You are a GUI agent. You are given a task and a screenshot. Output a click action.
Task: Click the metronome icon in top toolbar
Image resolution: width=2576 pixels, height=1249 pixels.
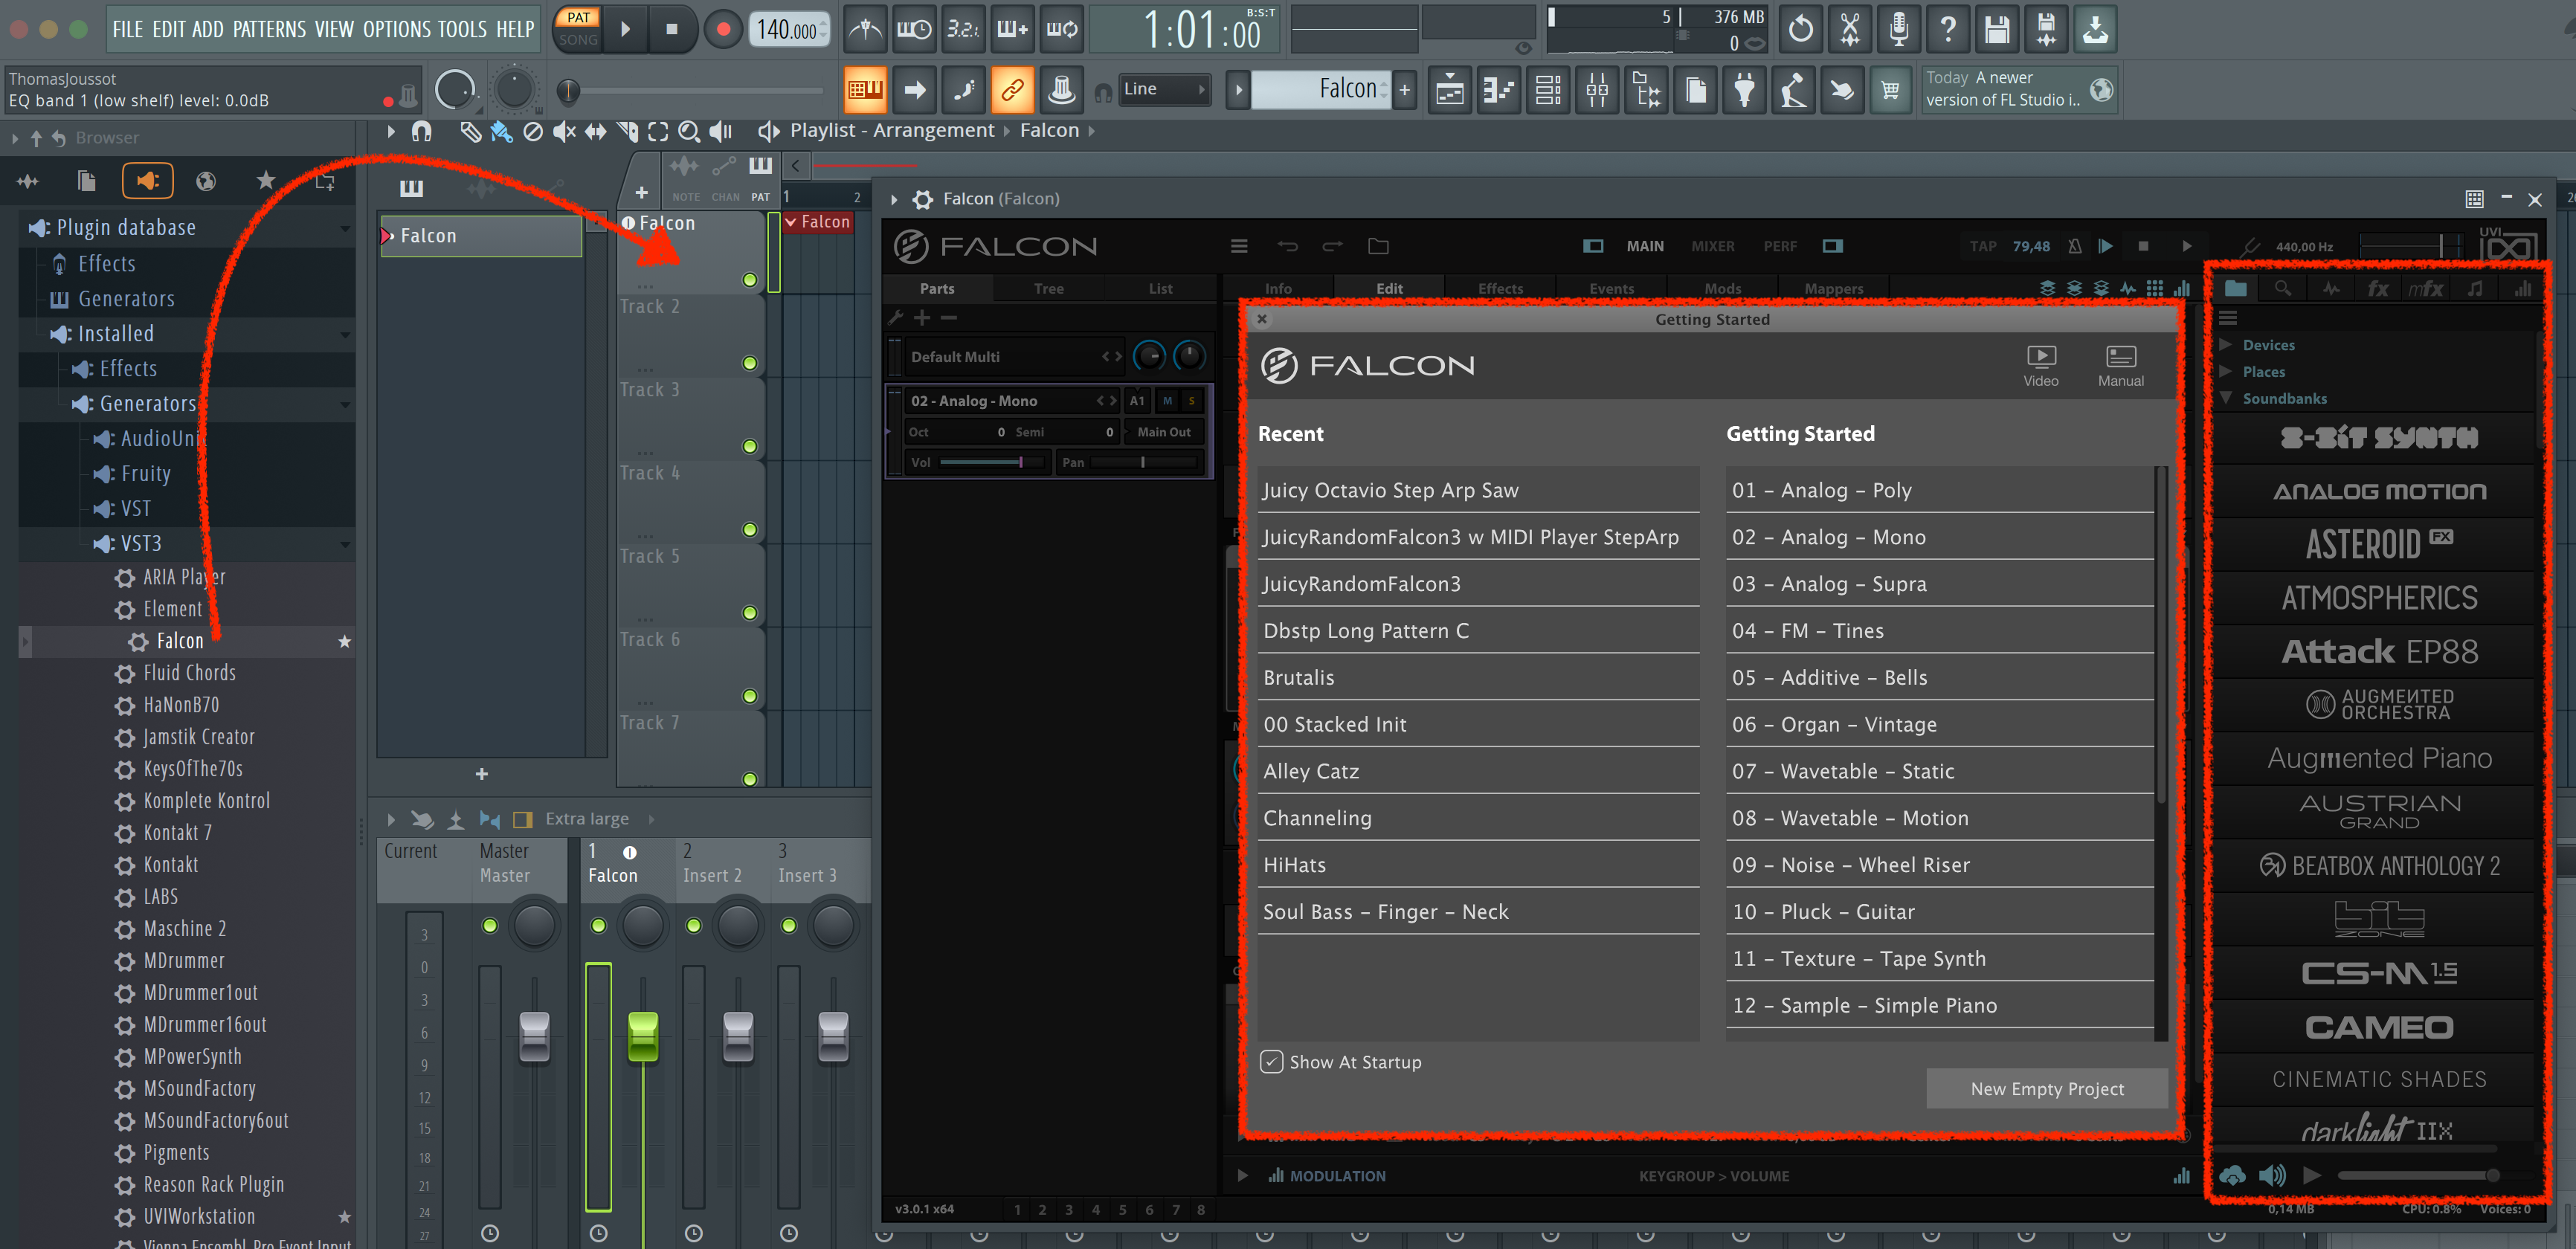[865, 29]
